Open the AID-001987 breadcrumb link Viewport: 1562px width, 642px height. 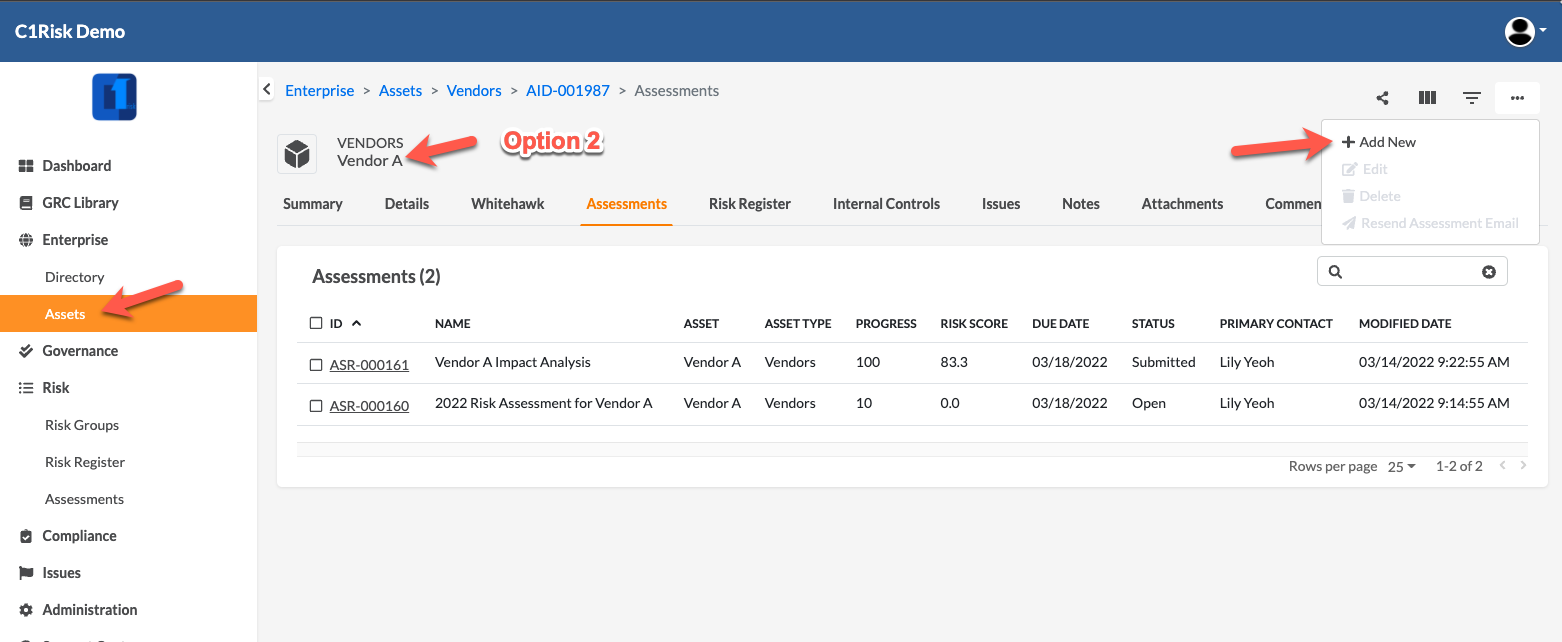pyautogui.click(x=568, y=90)
